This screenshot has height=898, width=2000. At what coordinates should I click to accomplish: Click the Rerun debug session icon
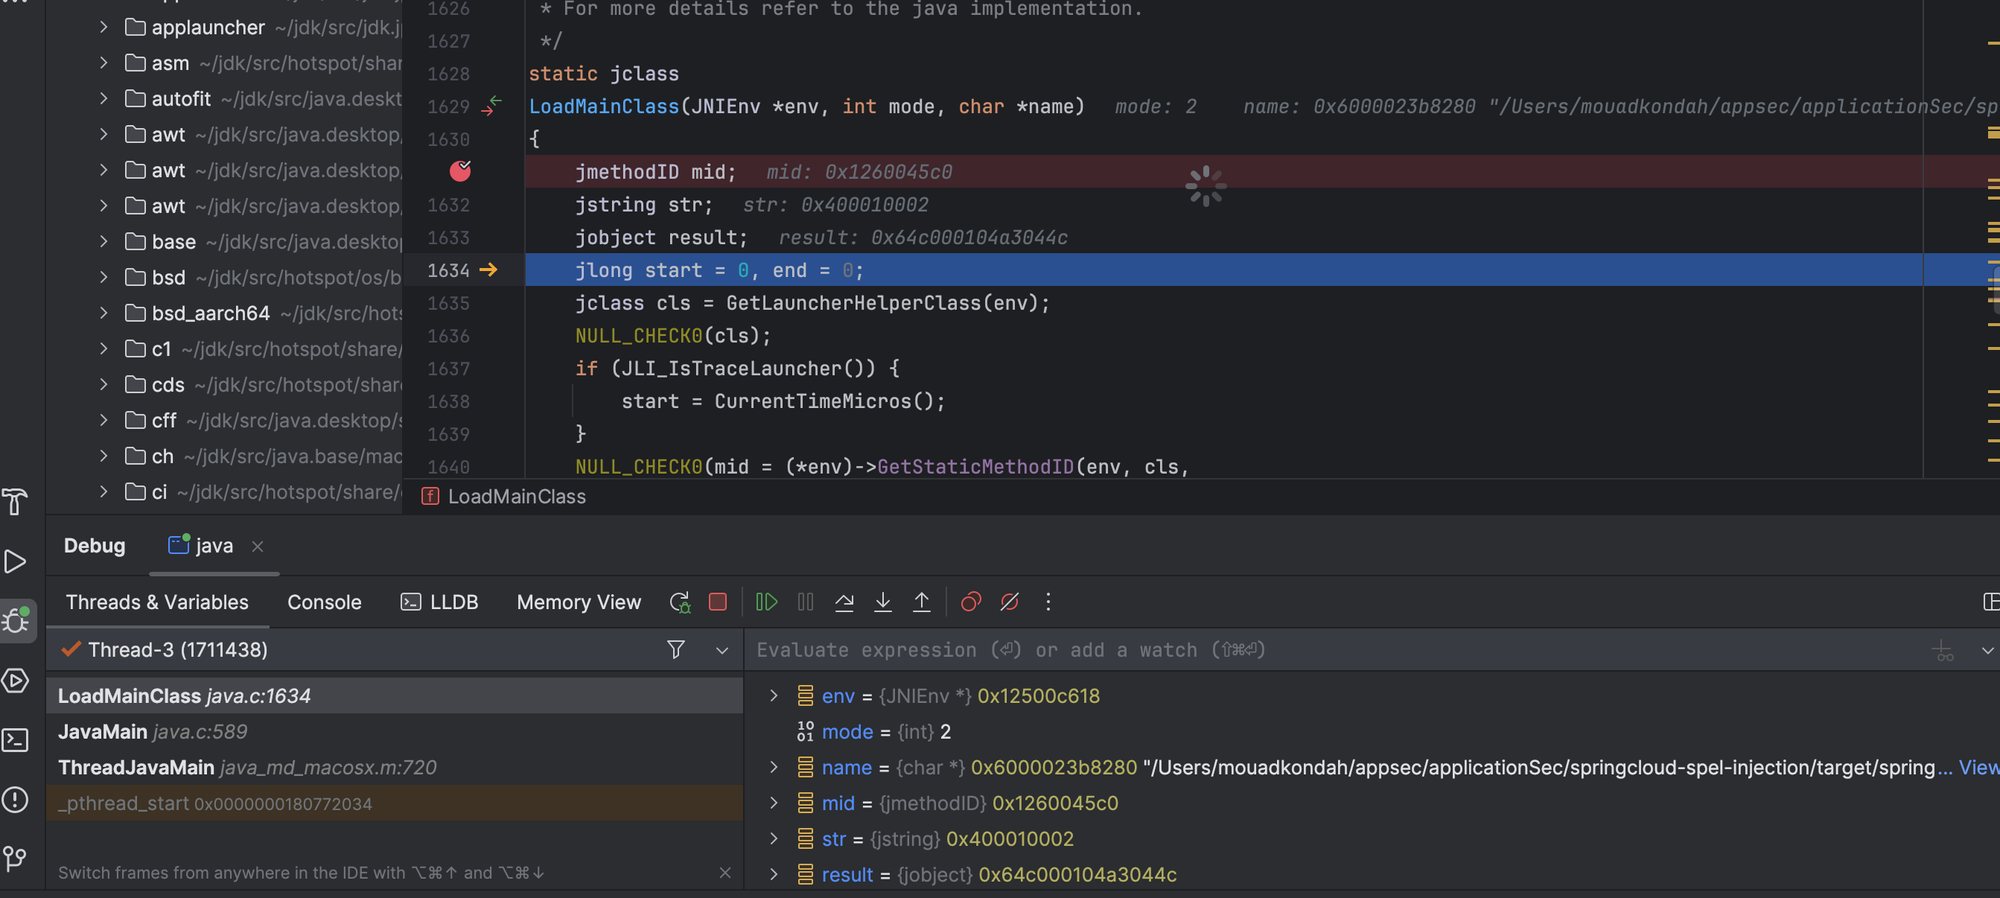pos(680,602)
